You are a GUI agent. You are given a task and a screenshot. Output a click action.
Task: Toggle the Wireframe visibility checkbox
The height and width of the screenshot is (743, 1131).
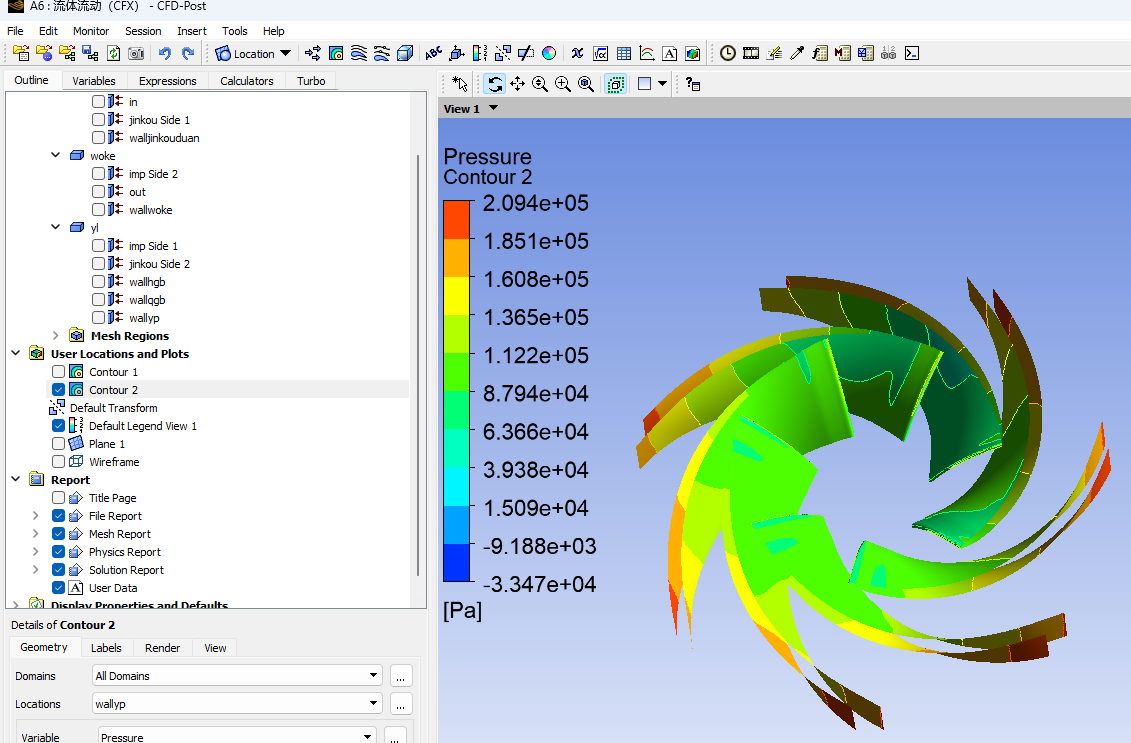click(58, 462)
